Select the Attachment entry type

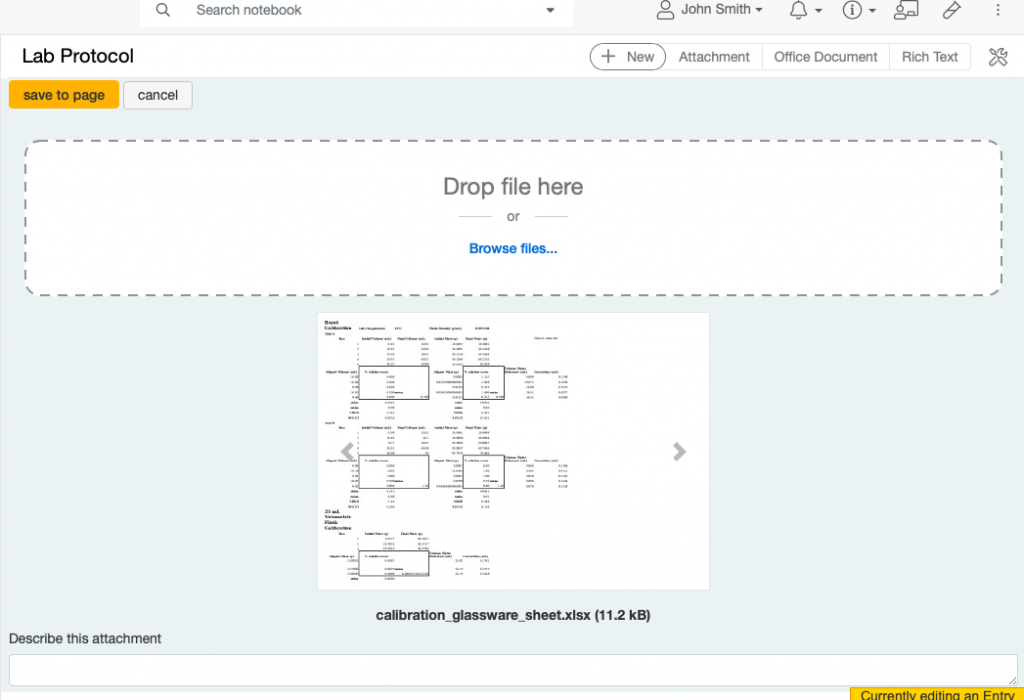[x=714, y=57]
